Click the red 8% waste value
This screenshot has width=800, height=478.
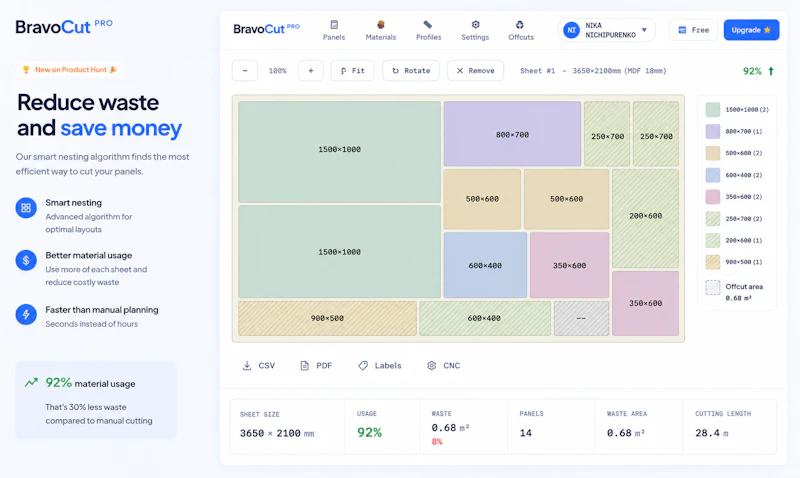pos(437,442)
